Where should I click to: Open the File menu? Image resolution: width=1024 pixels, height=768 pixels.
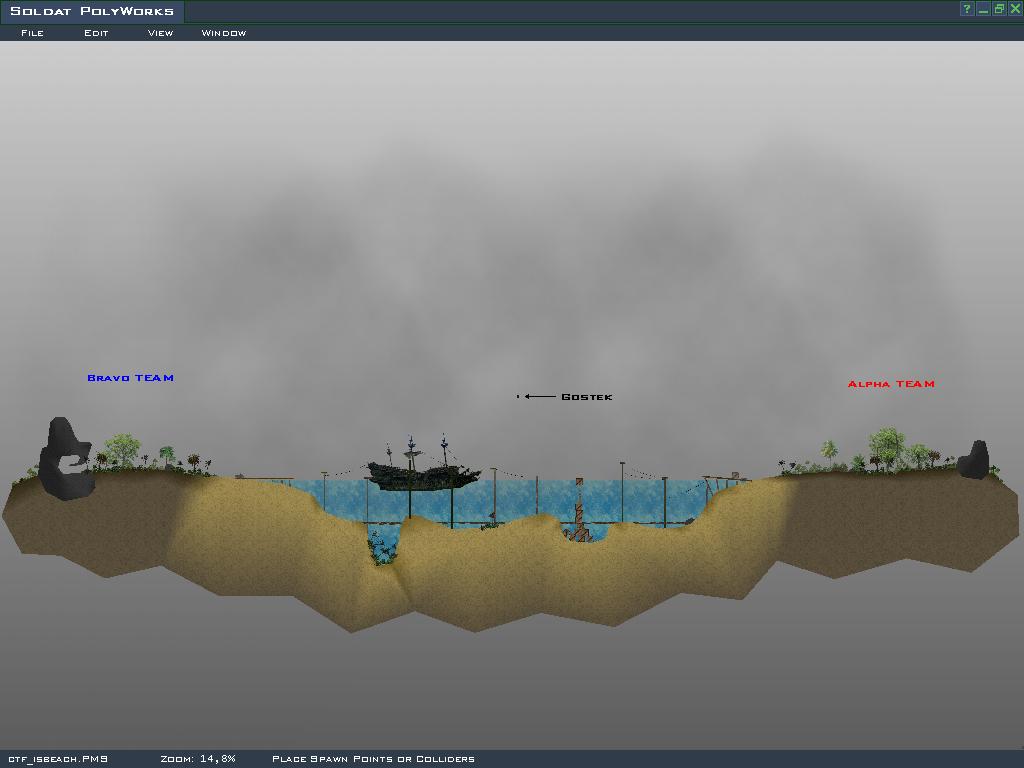click(x=32, y=33)
